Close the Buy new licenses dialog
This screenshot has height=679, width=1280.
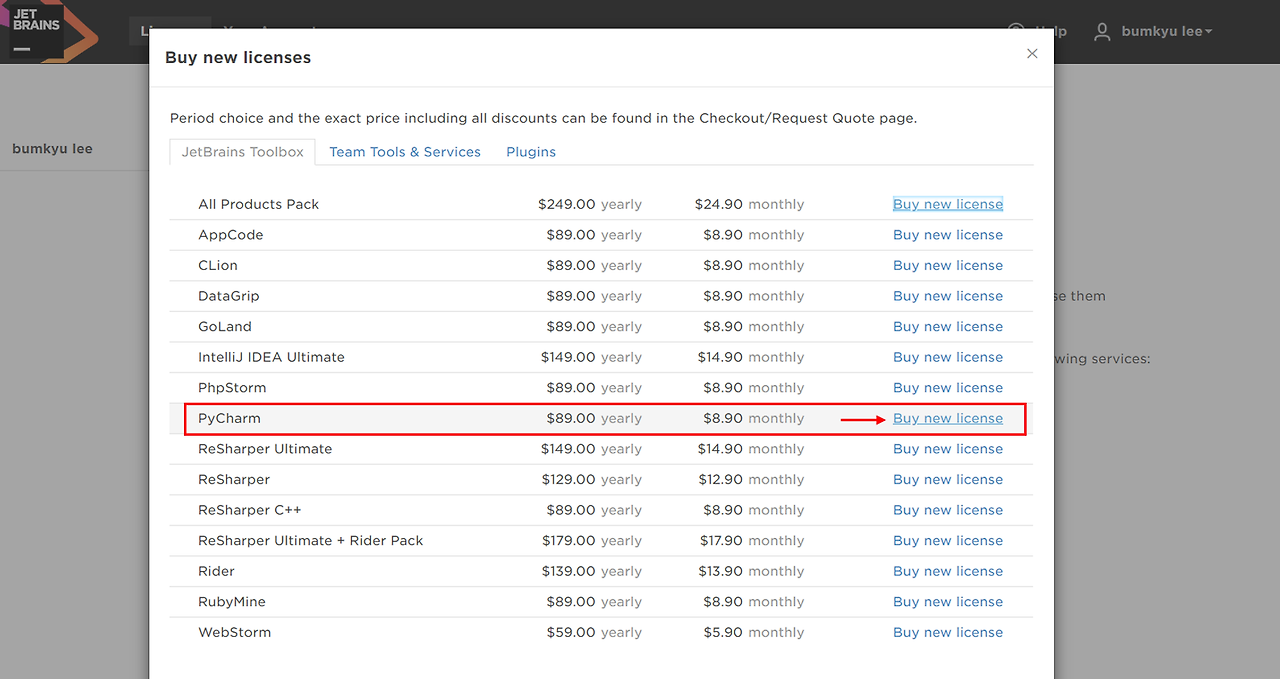coord(1032,54)
